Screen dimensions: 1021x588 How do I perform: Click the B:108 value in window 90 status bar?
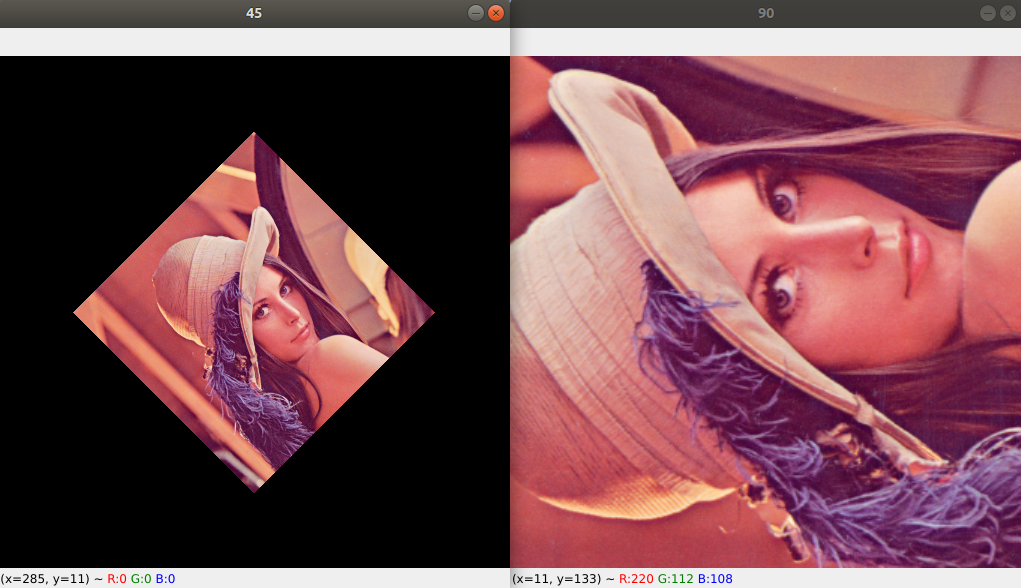pyautogui.click(x=715, y=578)
